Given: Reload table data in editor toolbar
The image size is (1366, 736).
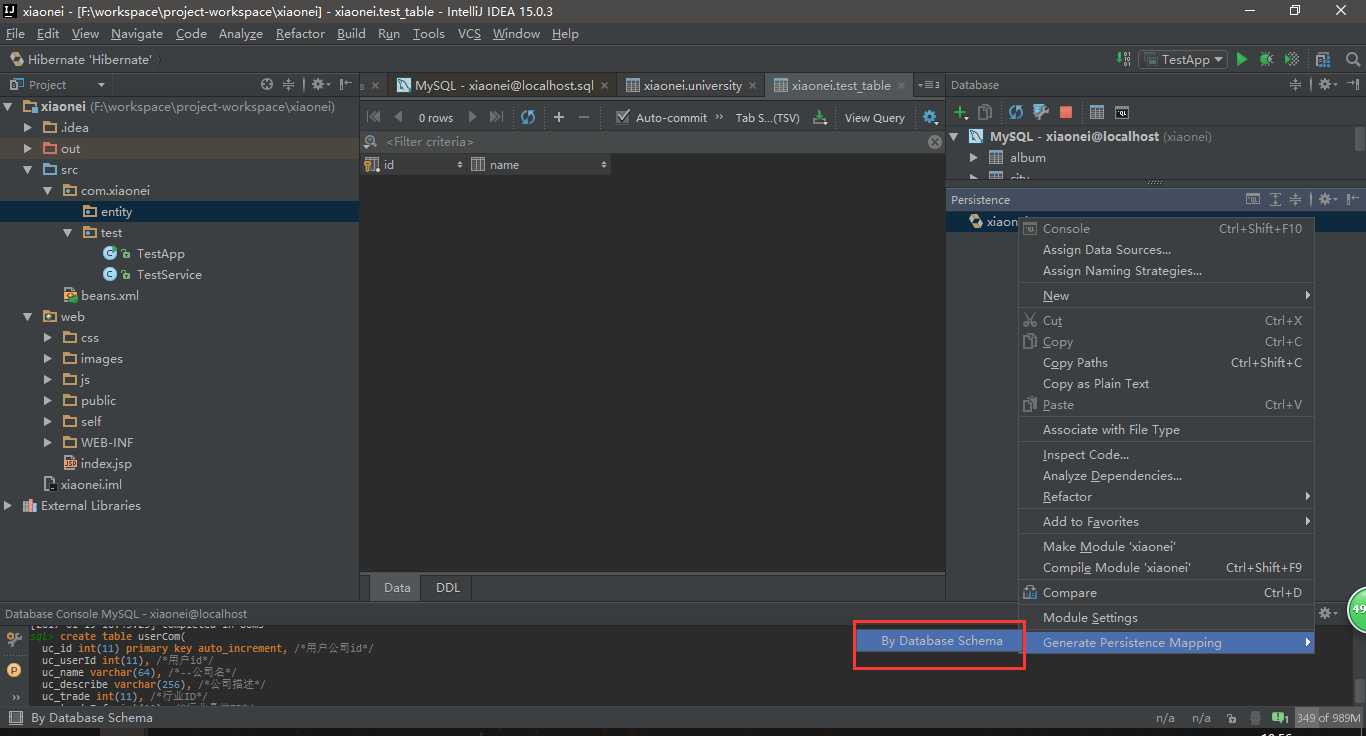Looking at the screenshot, I should click(528, 117).
